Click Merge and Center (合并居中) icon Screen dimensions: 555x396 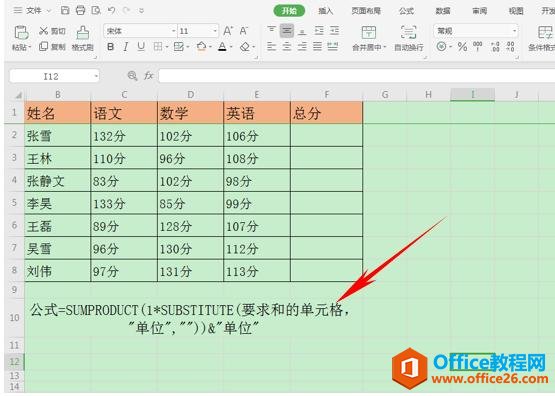[368, 33]
